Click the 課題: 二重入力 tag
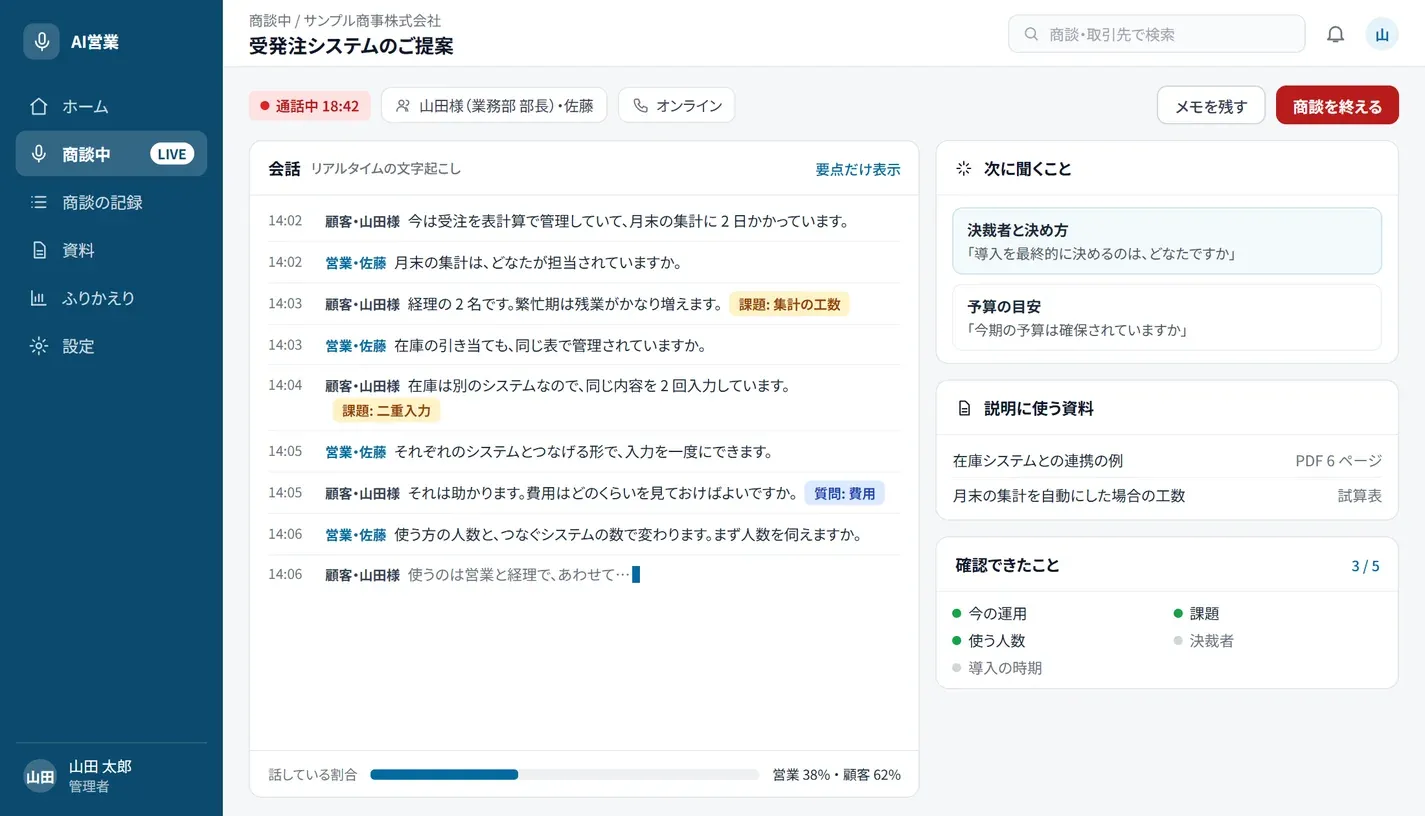Screen dimensions: 1425x816 386,410
